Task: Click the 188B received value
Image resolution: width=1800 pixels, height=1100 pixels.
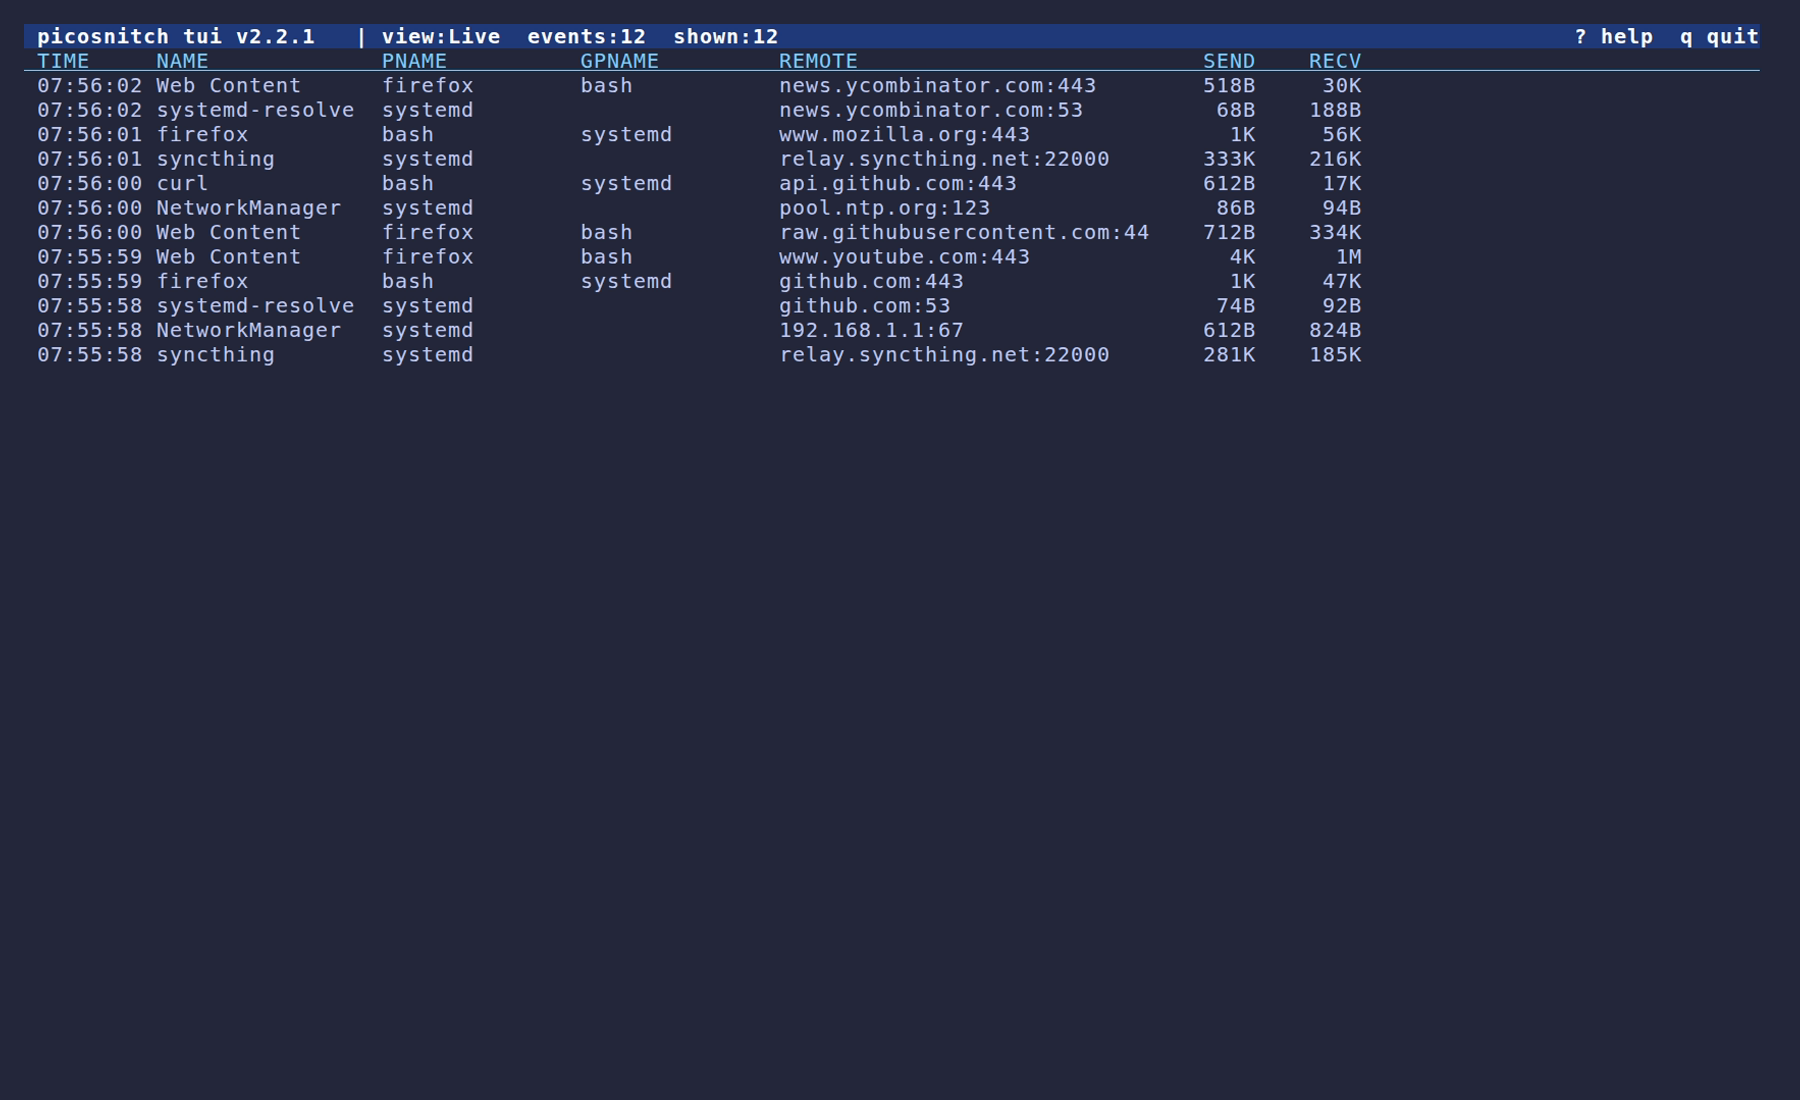Action: 1335,110
